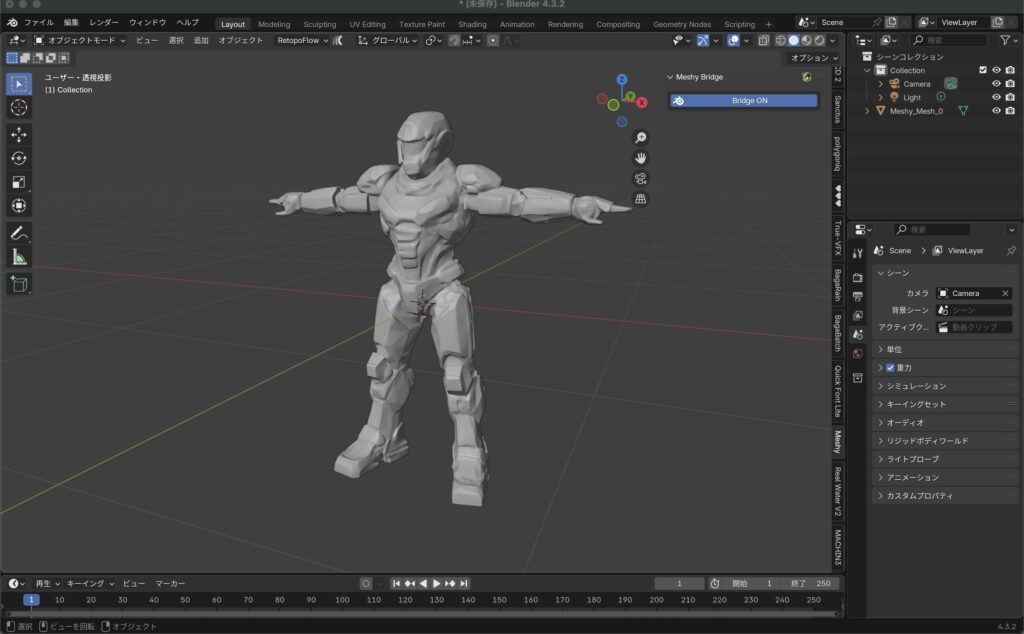Select material preview shading
The height and width of the screenshot is (634, 1024).
[807, 40]
